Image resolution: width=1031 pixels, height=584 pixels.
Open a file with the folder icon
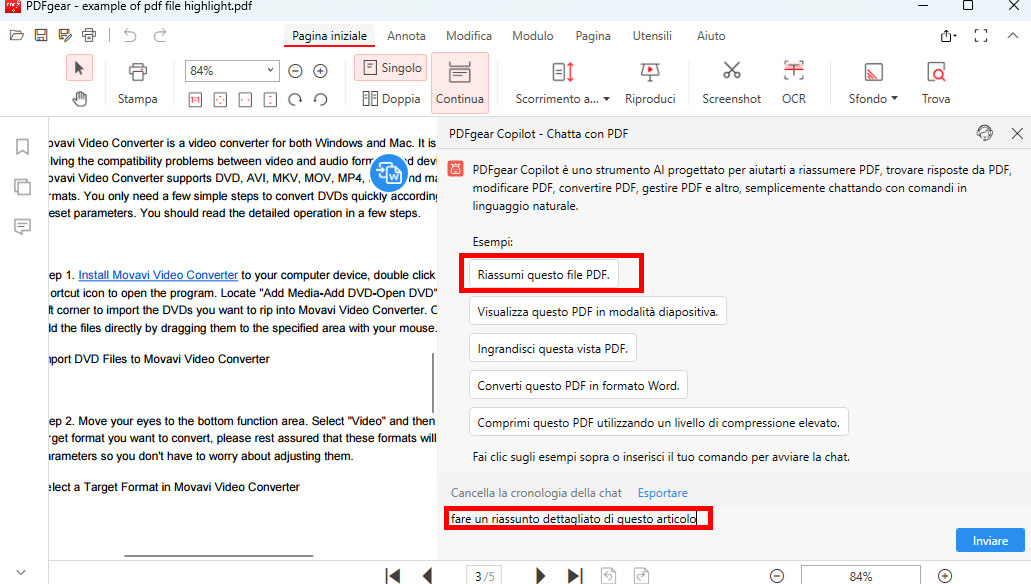coord(17,35)
